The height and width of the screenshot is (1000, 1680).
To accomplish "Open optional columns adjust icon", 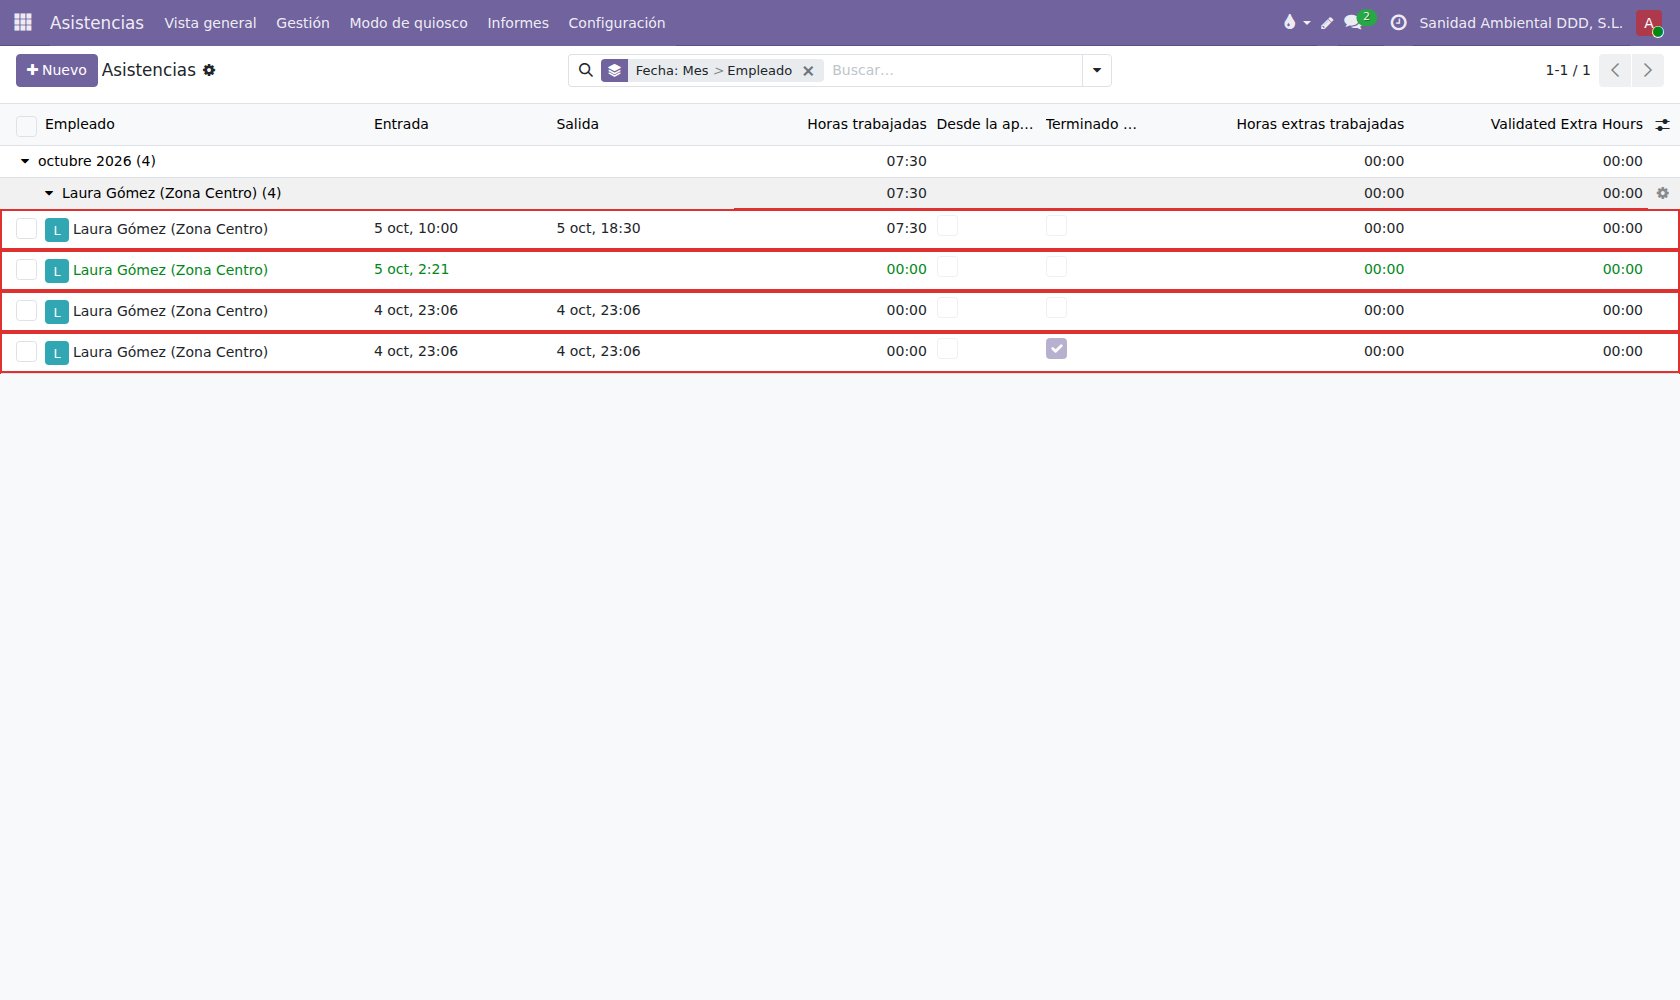I will click(x=1662, y=125).
